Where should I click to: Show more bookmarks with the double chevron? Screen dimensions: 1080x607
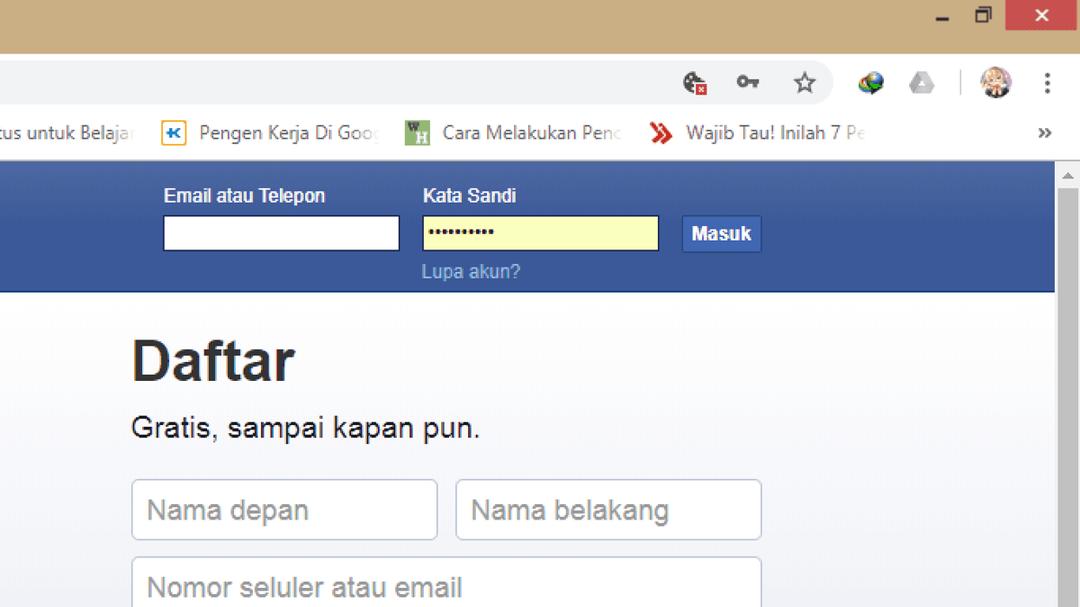1044,132
